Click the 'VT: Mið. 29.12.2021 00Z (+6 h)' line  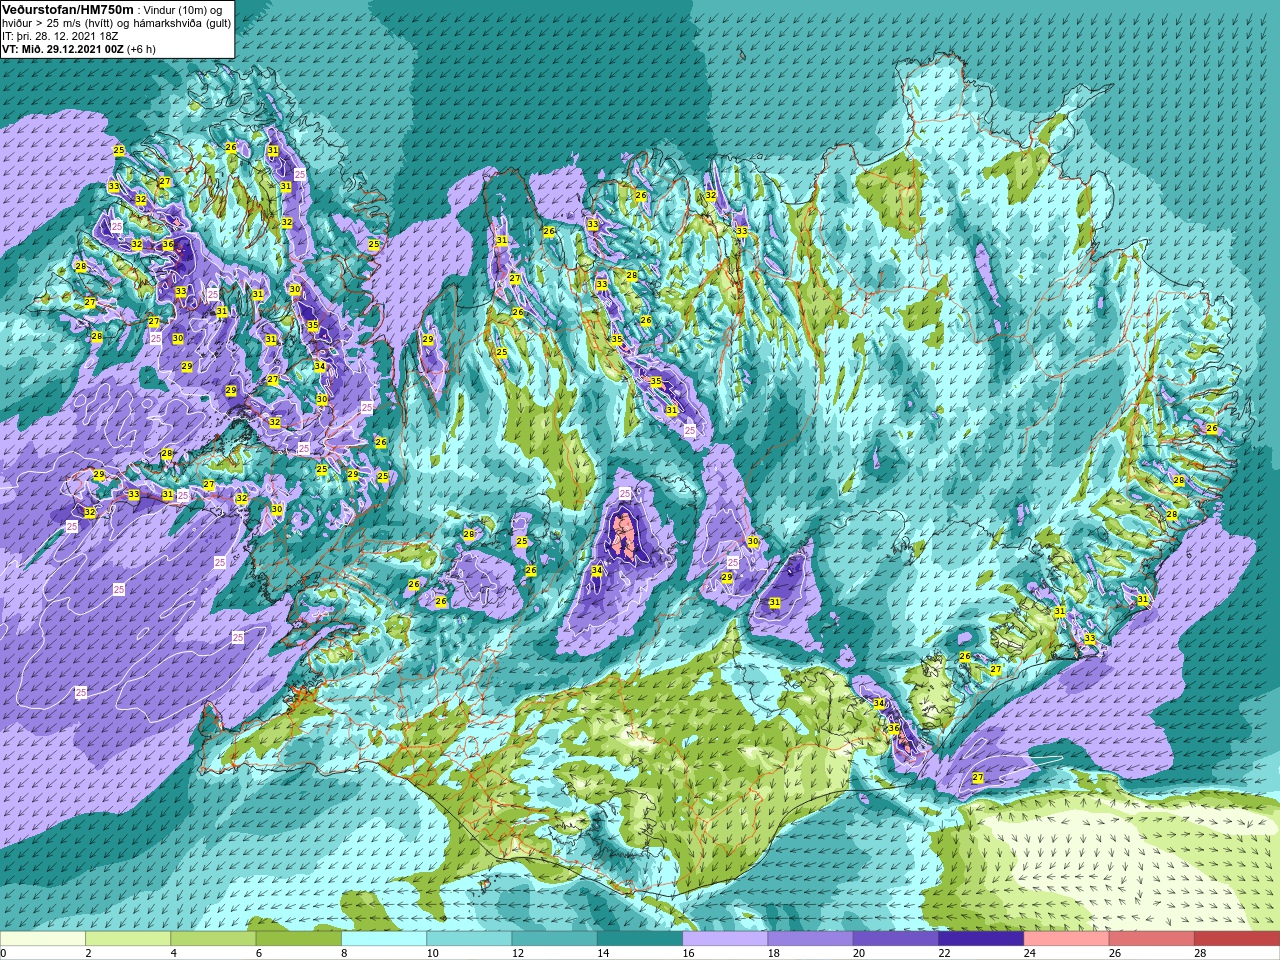78,49
